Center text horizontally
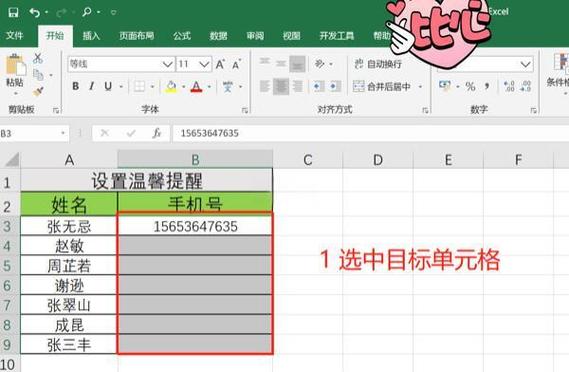The width and height of the screenshot is (569, 372). click(x=281, y=86)
